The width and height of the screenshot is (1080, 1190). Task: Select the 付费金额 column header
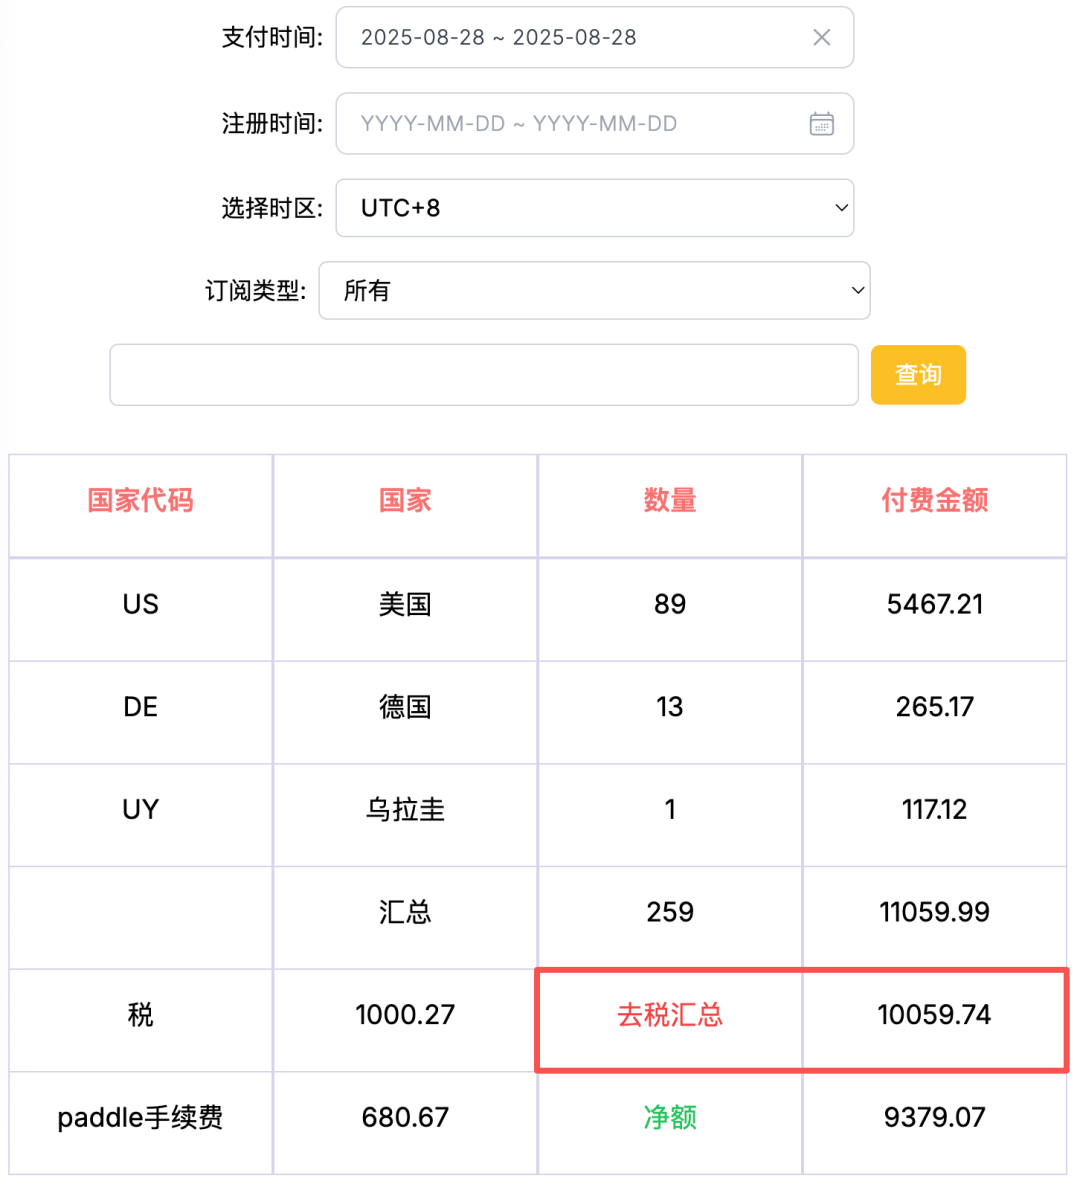pos(934,500)
